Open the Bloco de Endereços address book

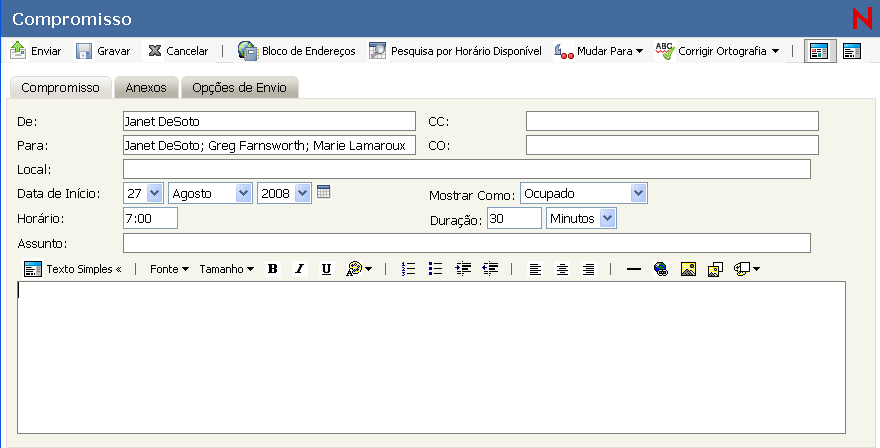pos(296,51)
